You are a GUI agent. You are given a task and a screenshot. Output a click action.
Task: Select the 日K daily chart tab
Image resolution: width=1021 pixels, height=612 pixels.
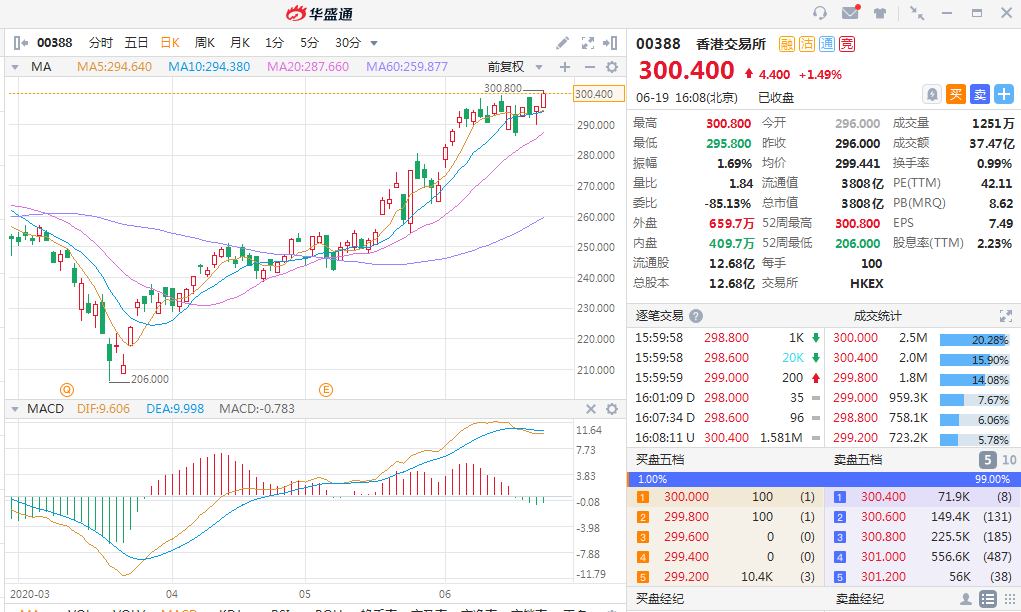(170, 43)
